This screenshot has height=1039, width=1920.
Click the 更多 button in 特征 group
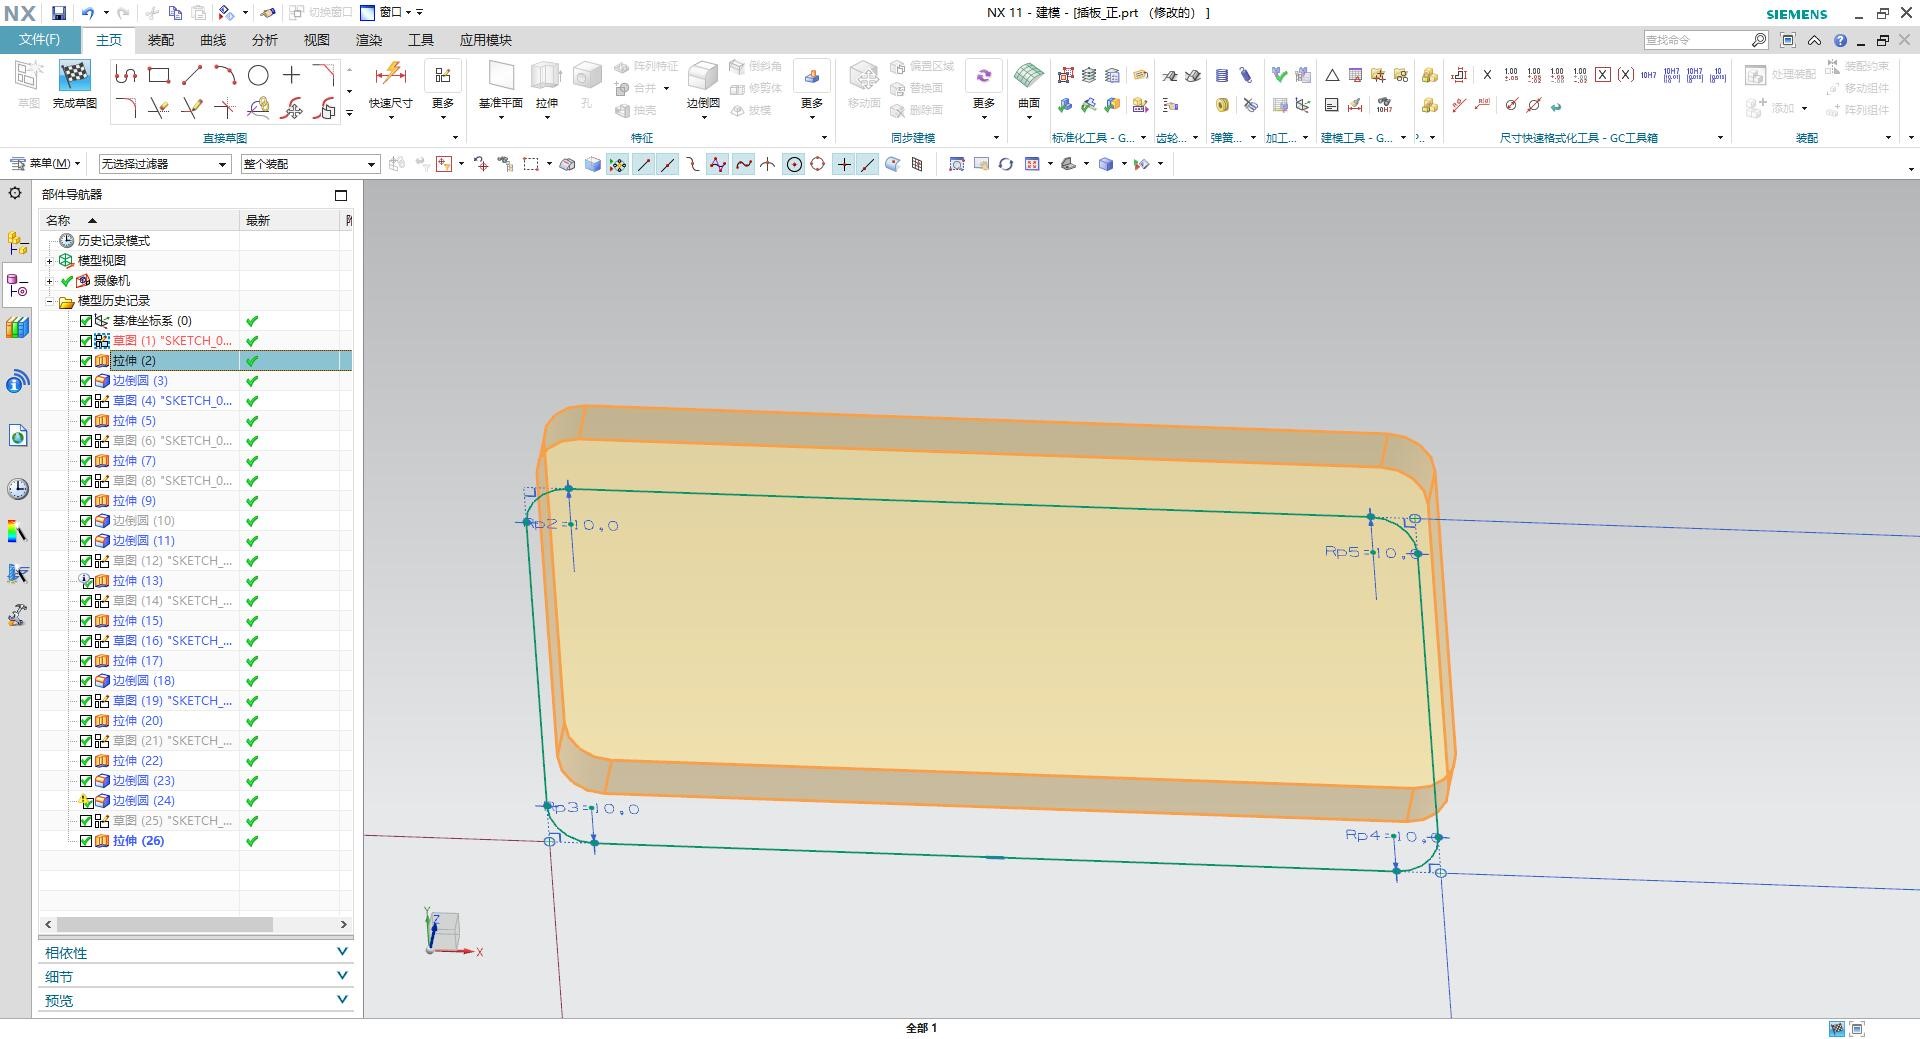(x=811, y=88)
